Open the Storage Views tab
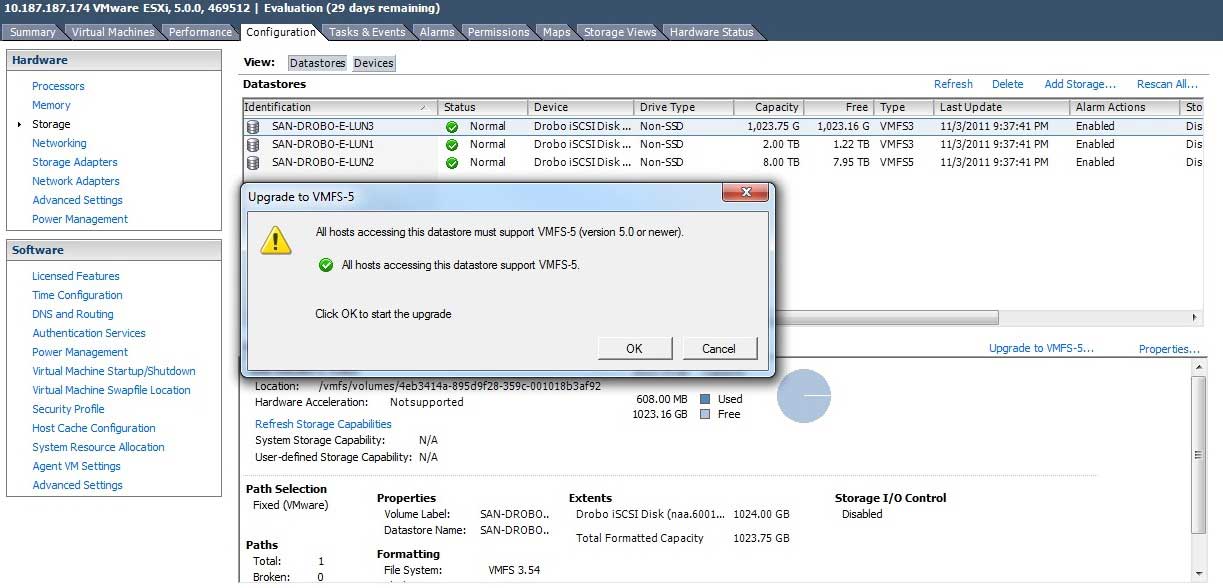The width and height of the screenshot is (1223, 588). point(620,32)
